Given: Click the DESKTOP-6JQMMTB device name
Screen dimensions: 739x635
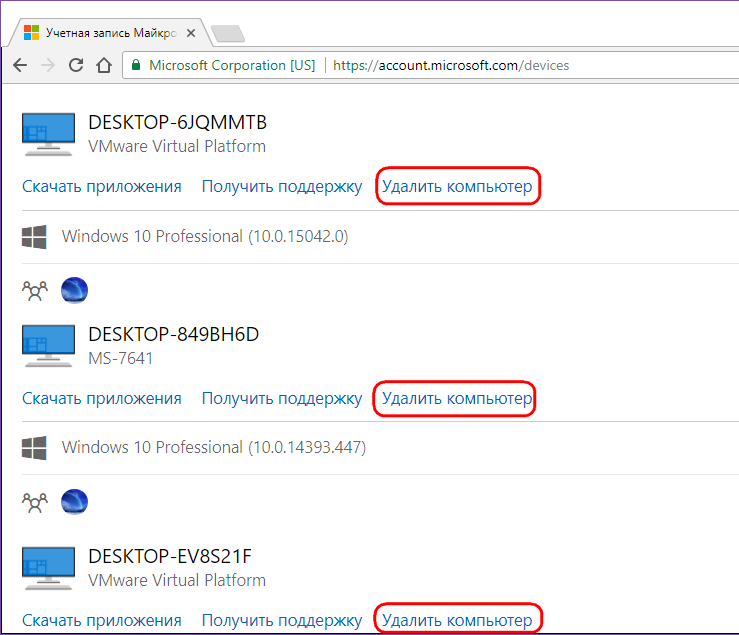Looking at the screenshot, I should pyautogui.click(x=177, y=123).
